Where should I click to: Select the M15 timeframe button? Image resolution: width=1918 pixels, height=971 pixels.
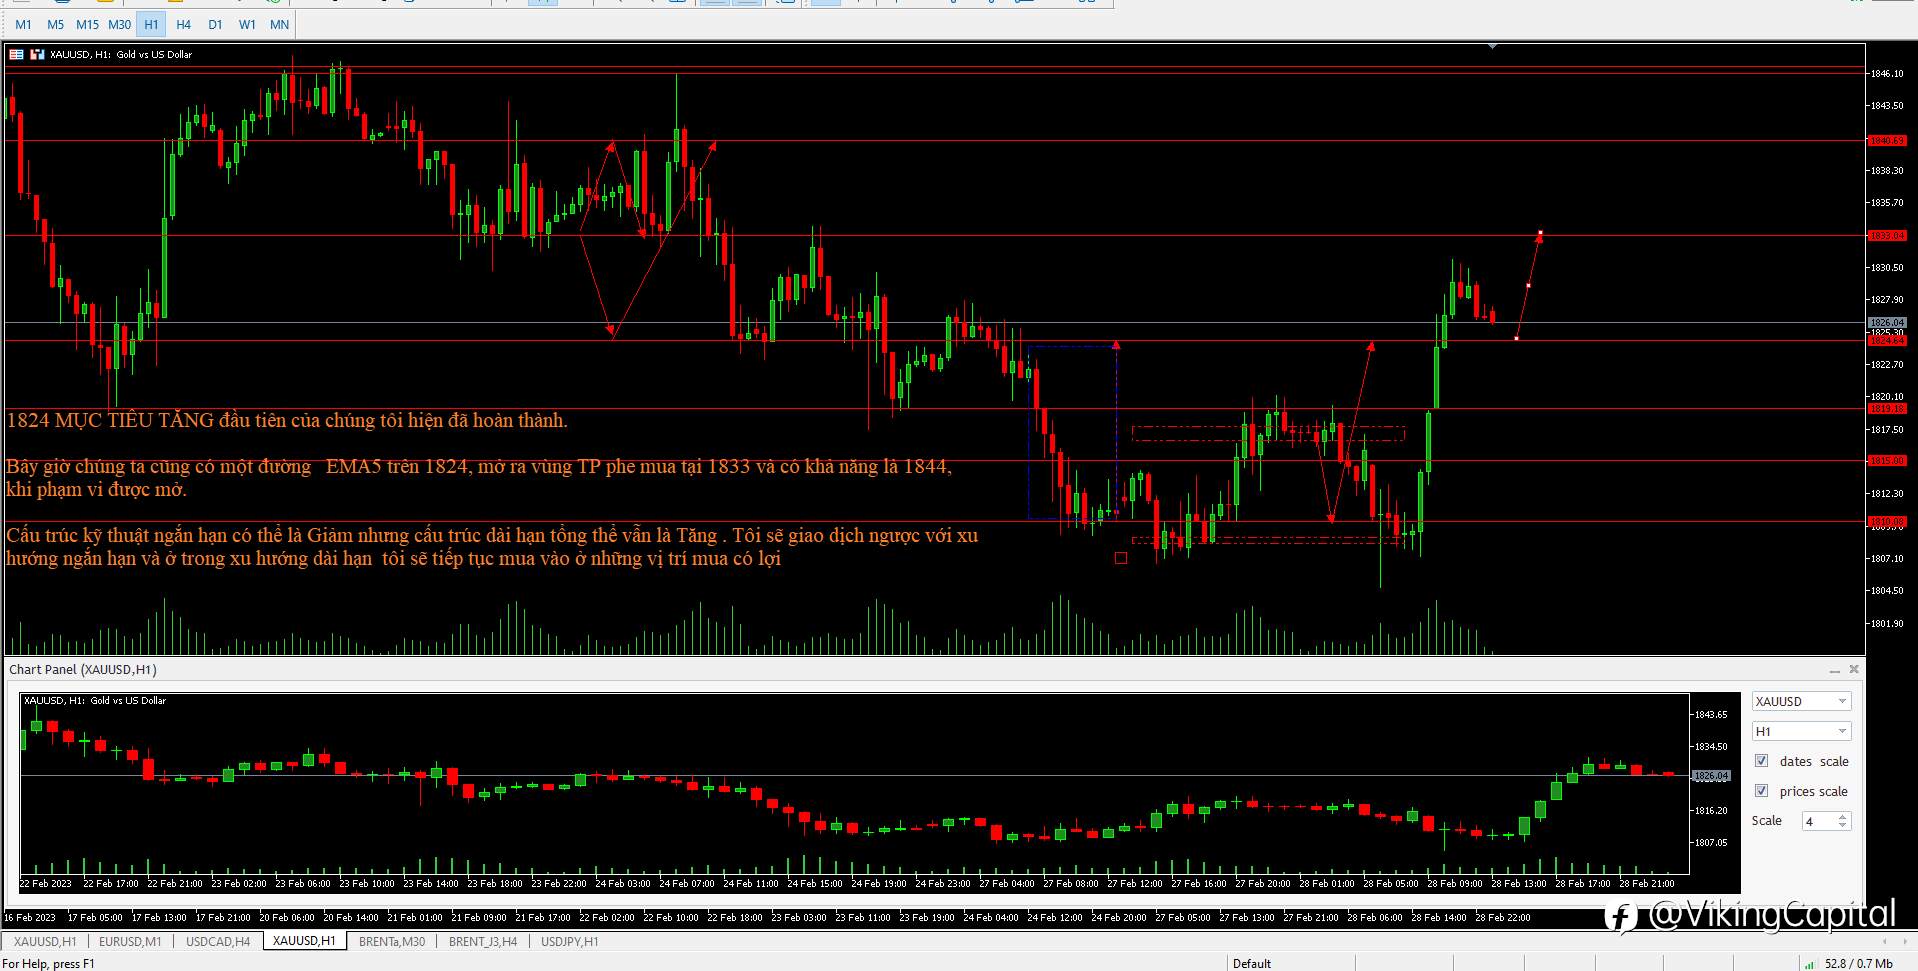(87, 24)
